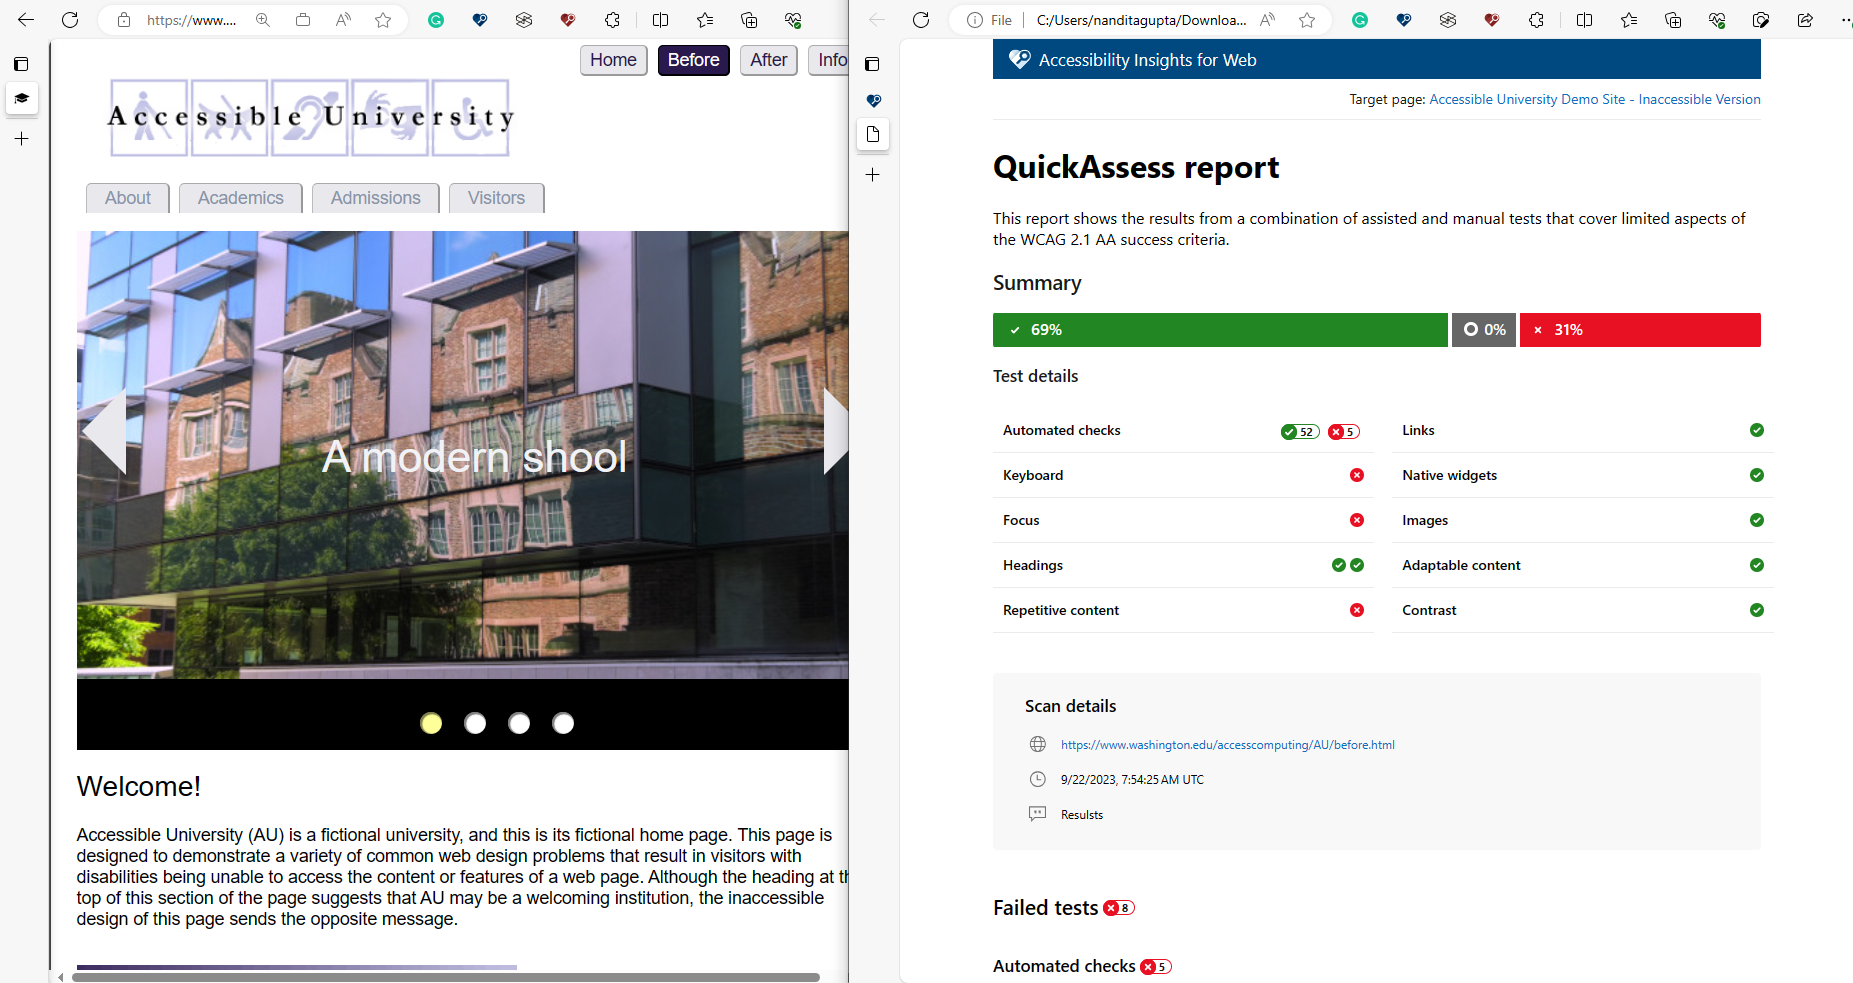Click the Home button on university page

613,60
